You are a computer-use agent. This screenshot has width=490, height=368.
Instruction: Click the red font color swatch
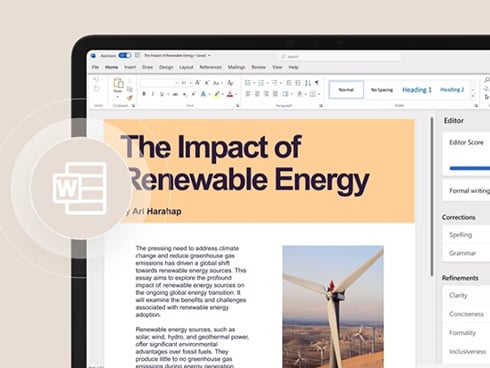coord(230,94)
